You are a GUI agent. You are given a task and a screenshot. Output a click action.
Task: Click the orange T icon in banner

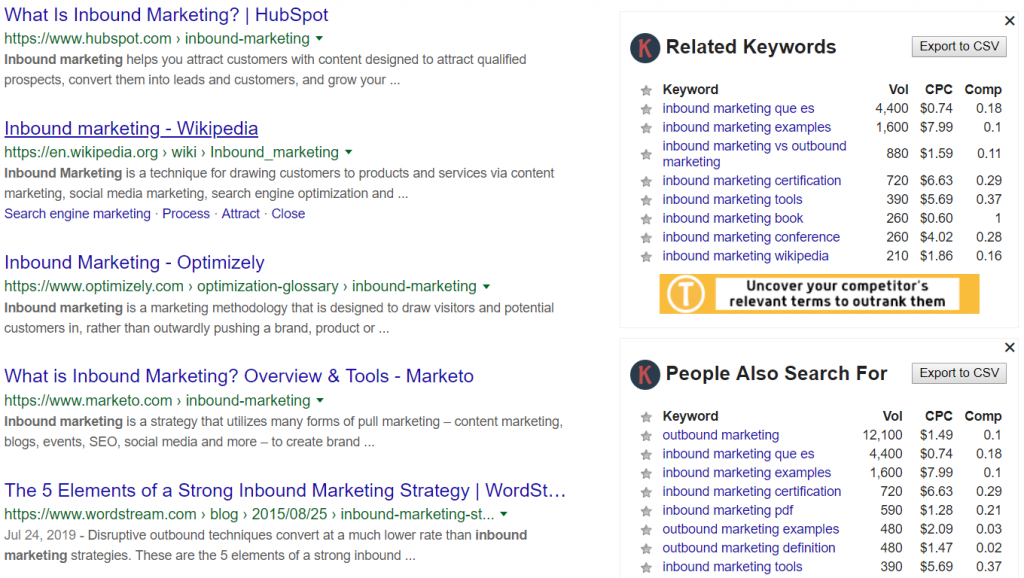coord(685,294)
